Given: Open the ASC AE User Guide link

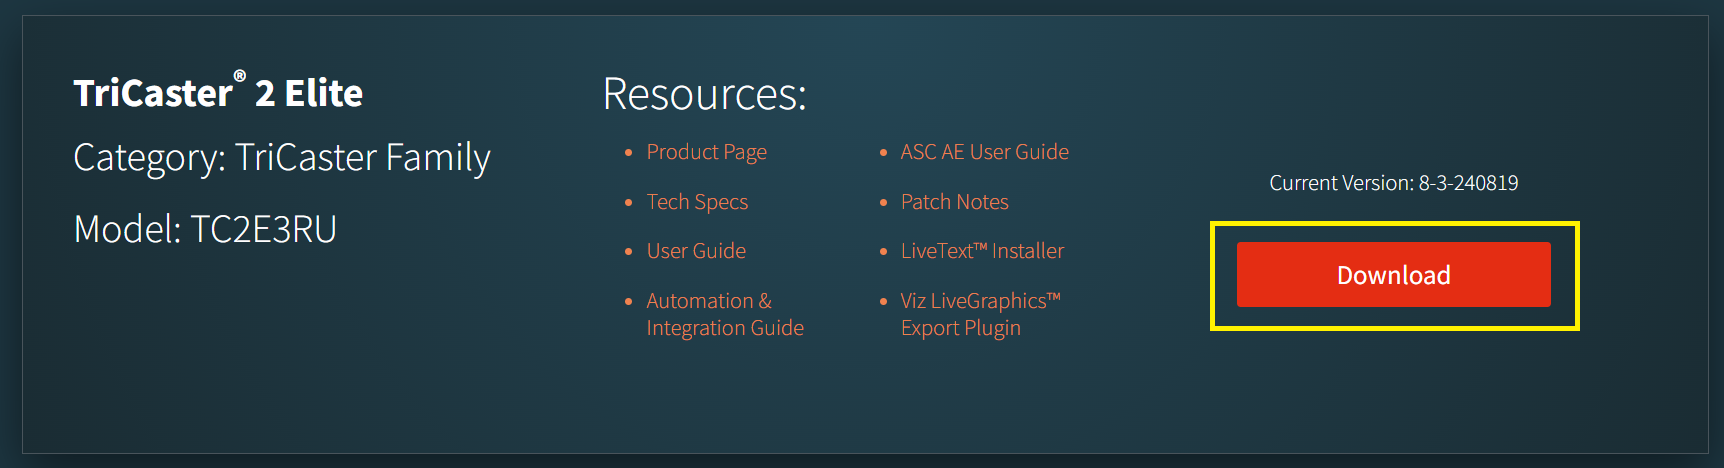Looking at the screenshot, I should [x=984, y=152].
